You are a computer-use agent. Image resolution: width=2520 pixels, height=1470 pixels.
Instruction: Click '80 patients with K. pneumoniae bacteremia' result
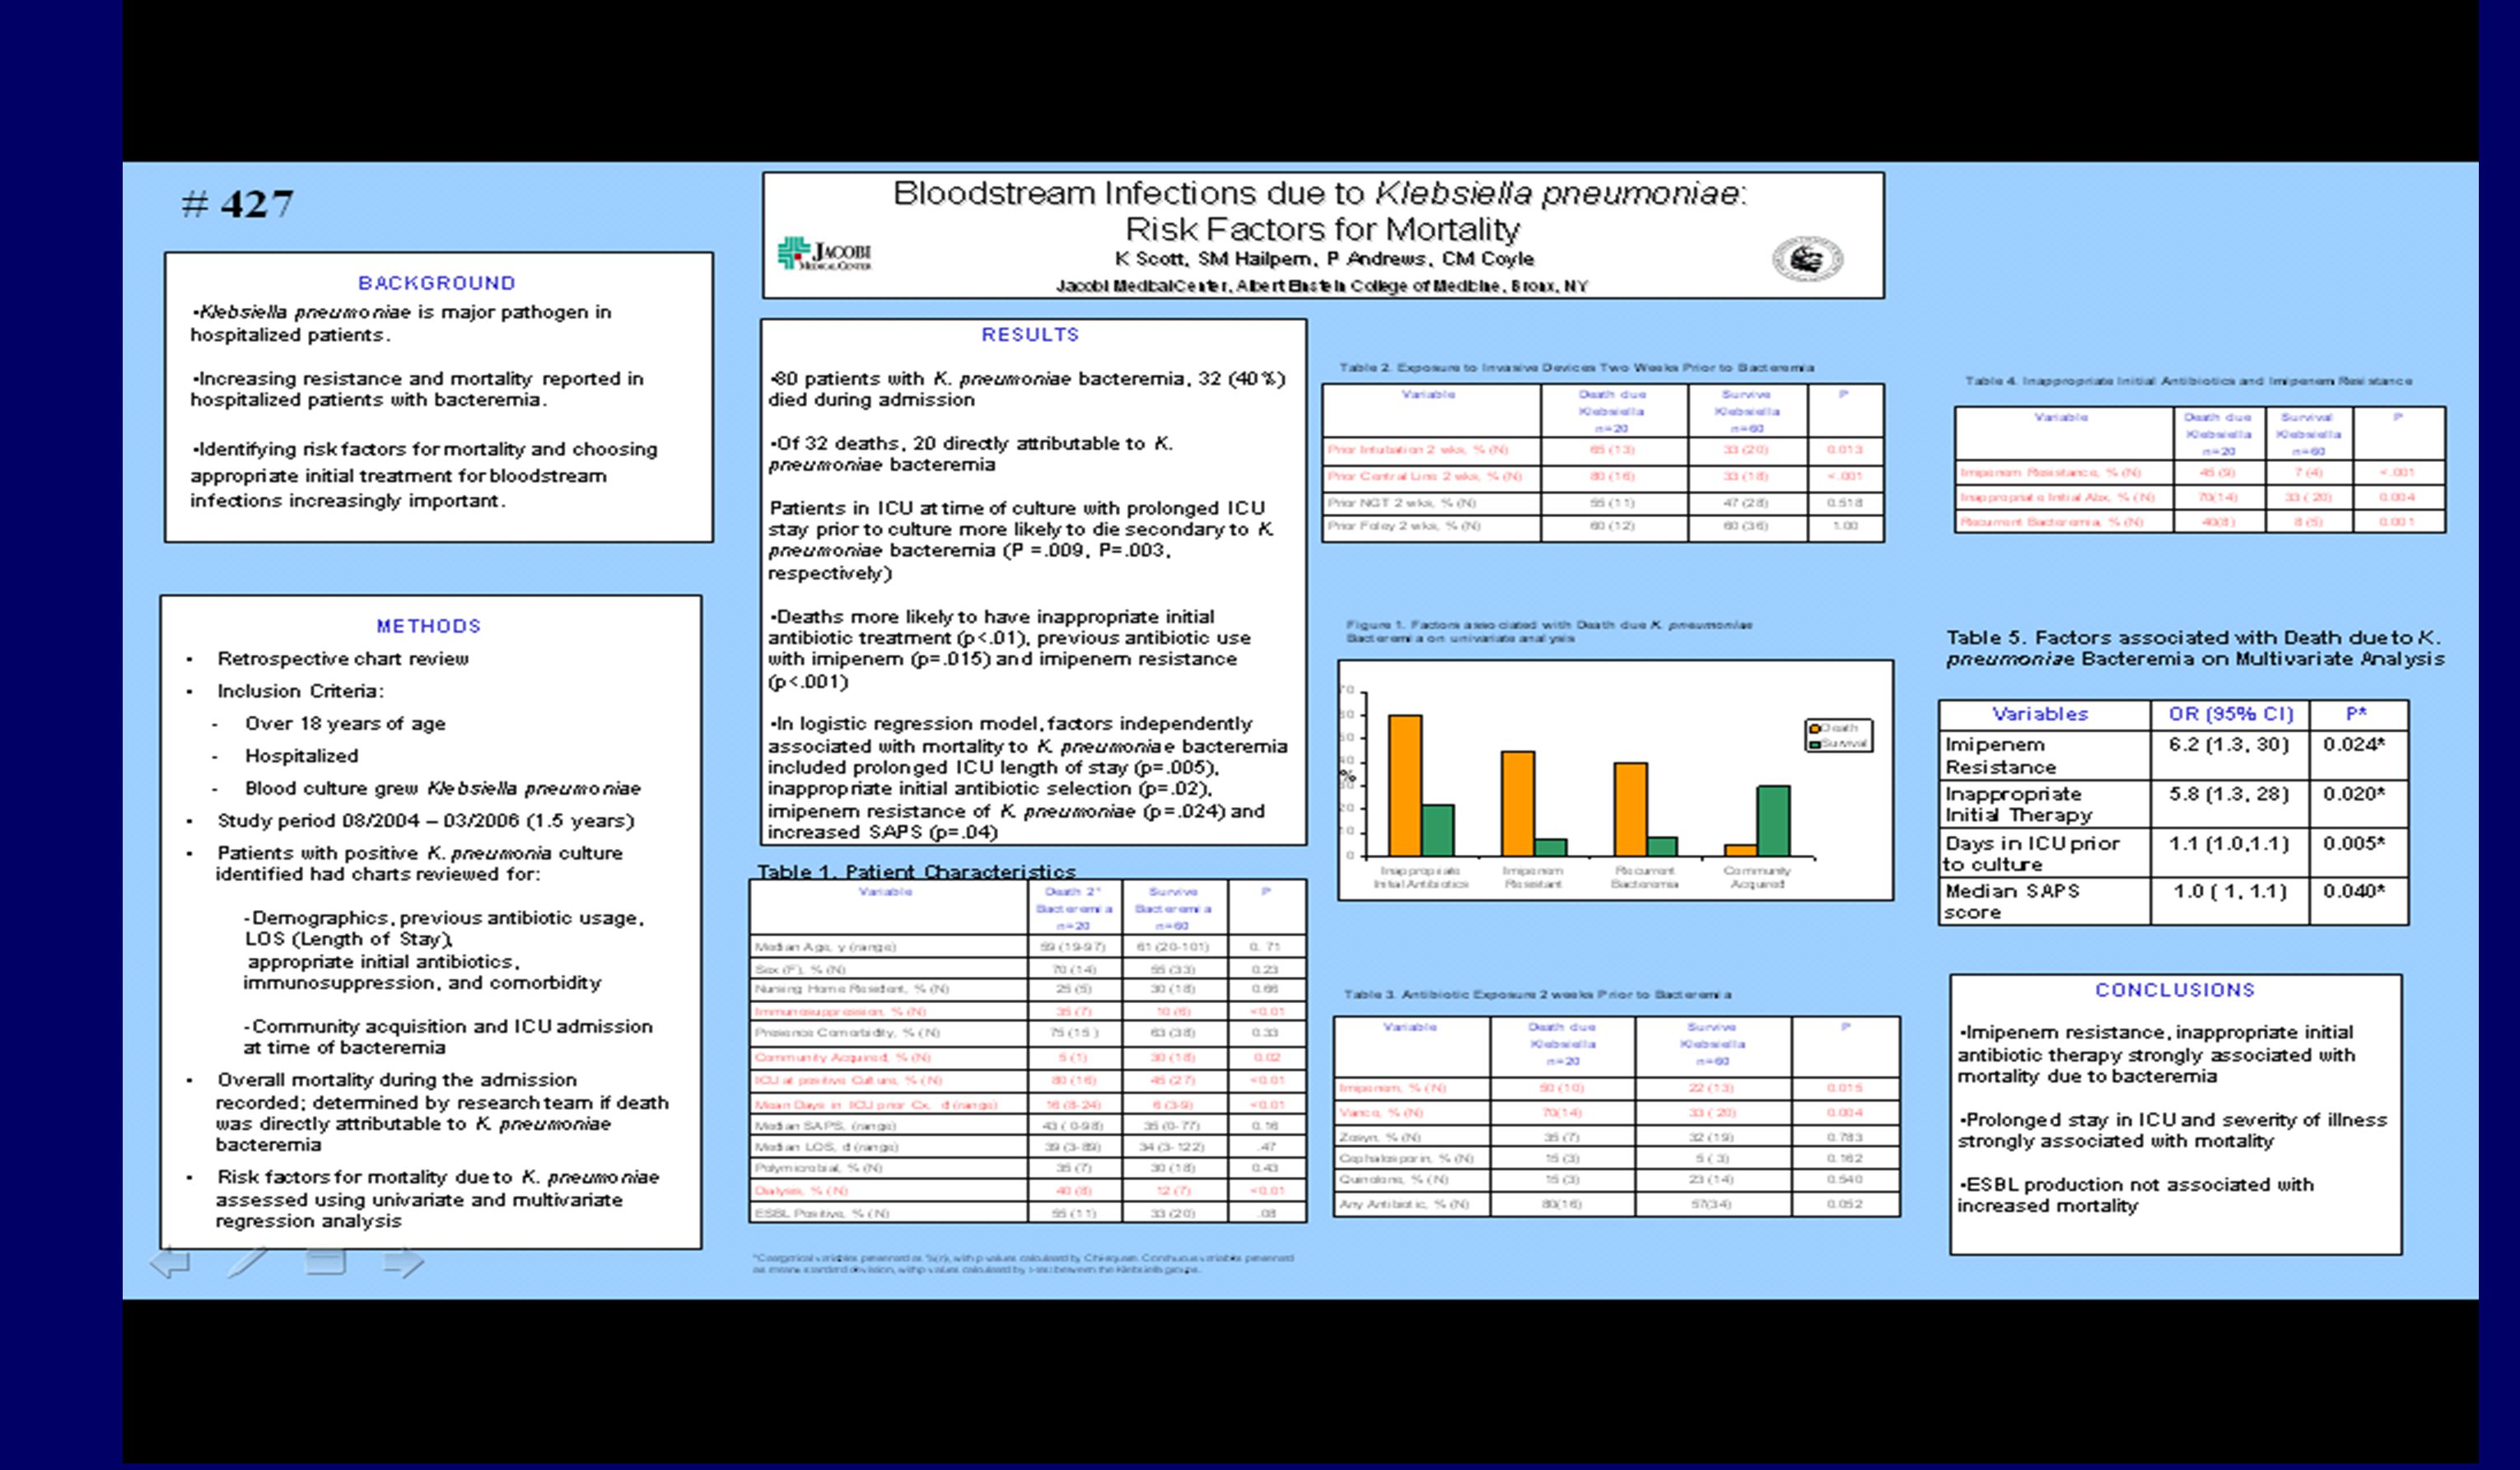click(x=1027, y=389)
